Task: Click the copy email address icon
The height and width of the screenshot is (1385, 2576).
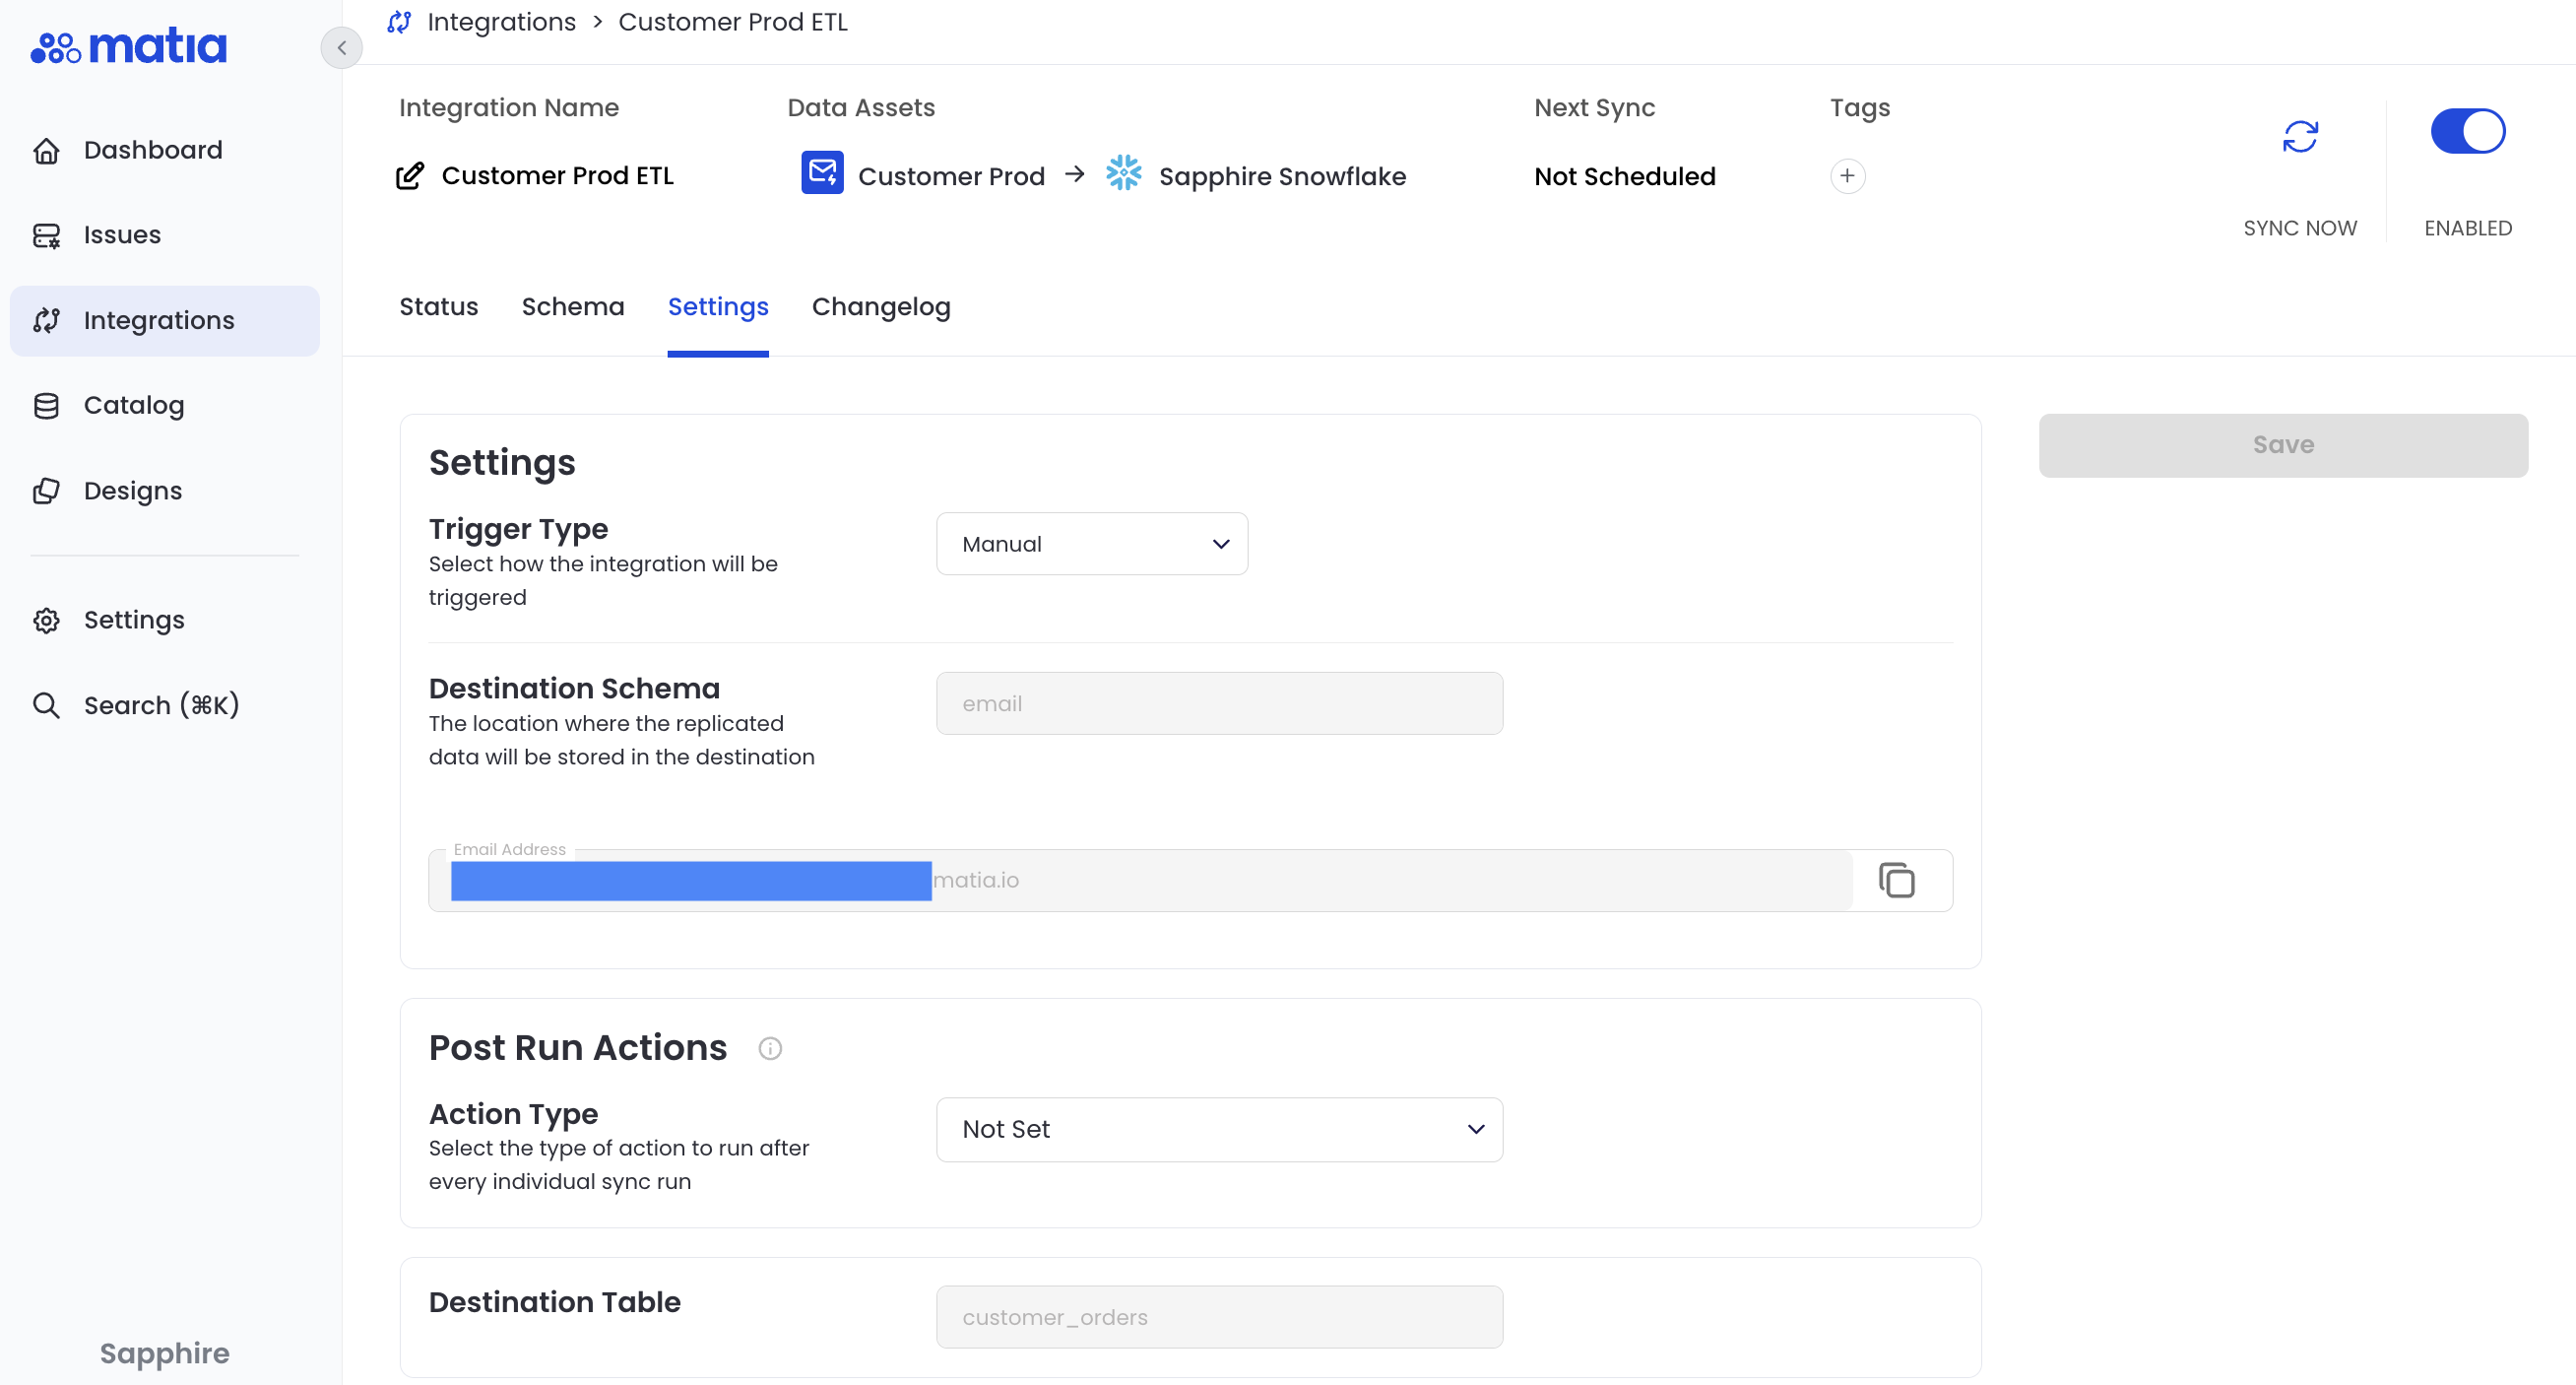Action: pyautogui.click(x=1896, y=880)
